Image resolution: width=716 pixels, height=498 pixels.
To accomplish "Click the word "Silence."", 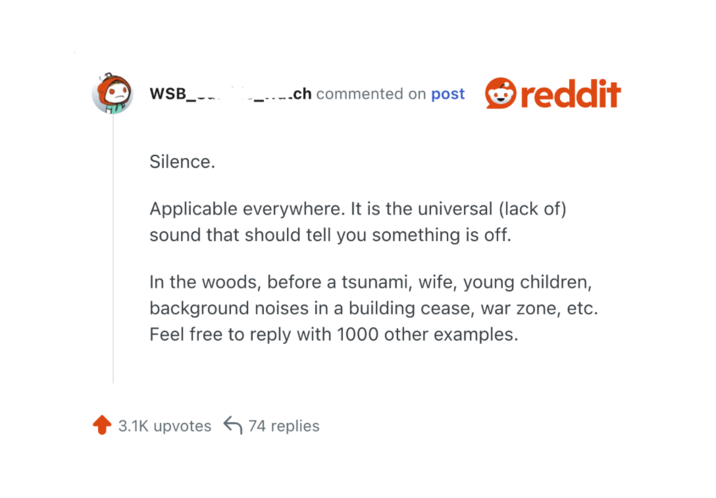I will pyautogui.click(x=182, y=161).
